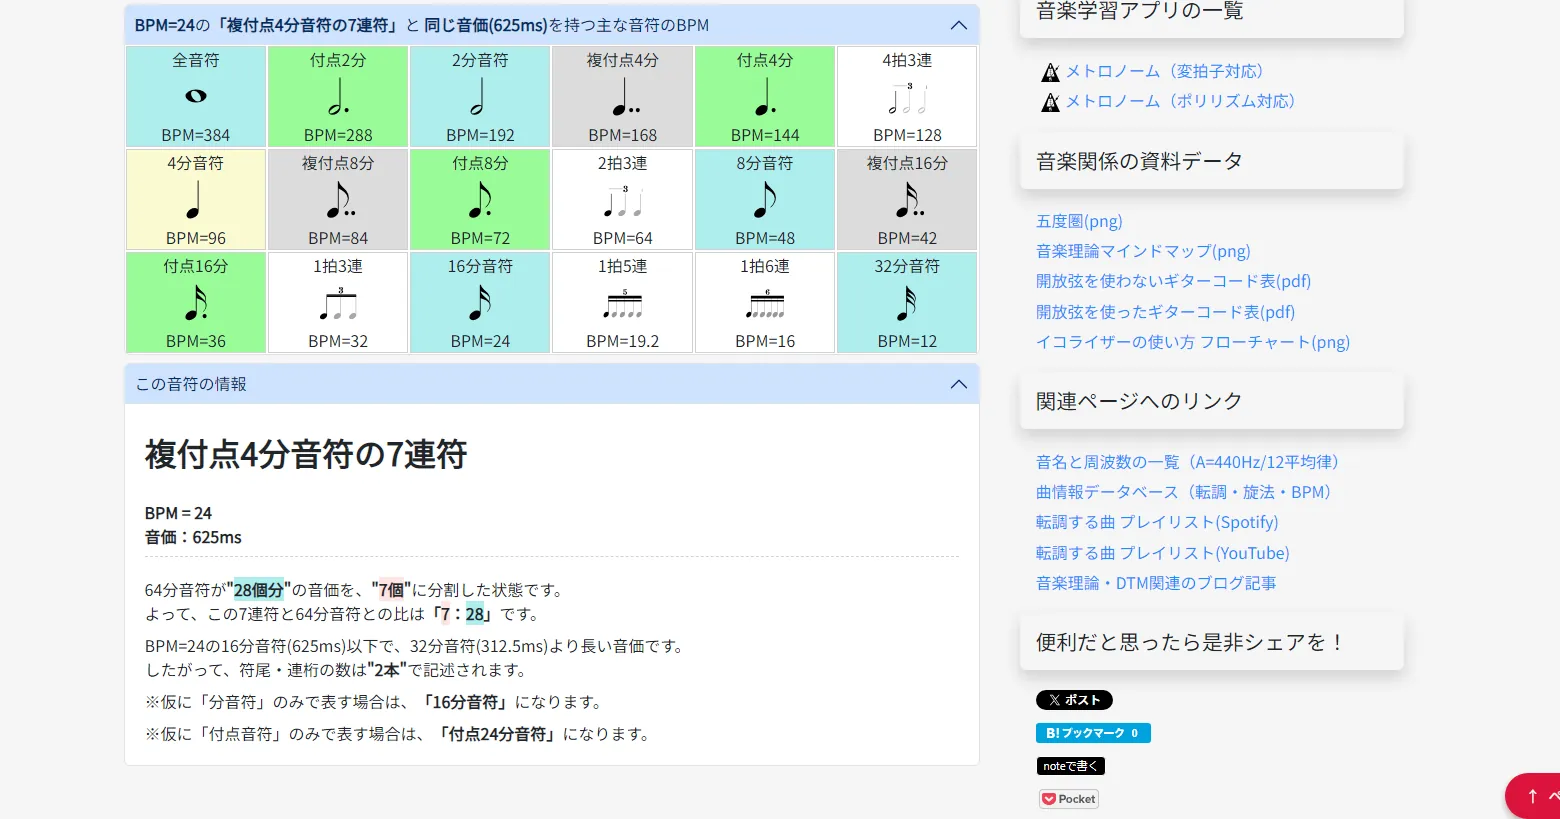Screen dimensions: 1560x819
Task: Click the BPM=12 label
Action: tap(907, 341)
